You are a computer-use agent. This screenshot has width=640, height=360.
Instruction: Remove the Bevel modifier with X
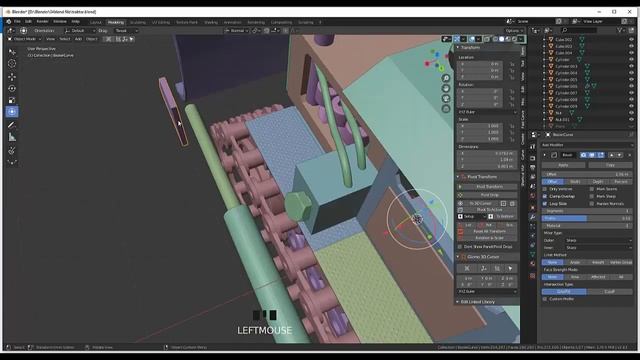(629, 155)
